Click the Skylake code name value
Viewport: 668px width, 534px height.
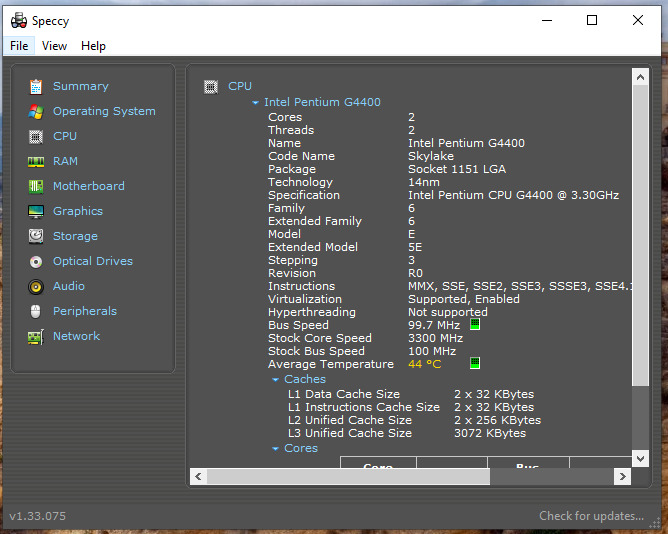(431, 156)
